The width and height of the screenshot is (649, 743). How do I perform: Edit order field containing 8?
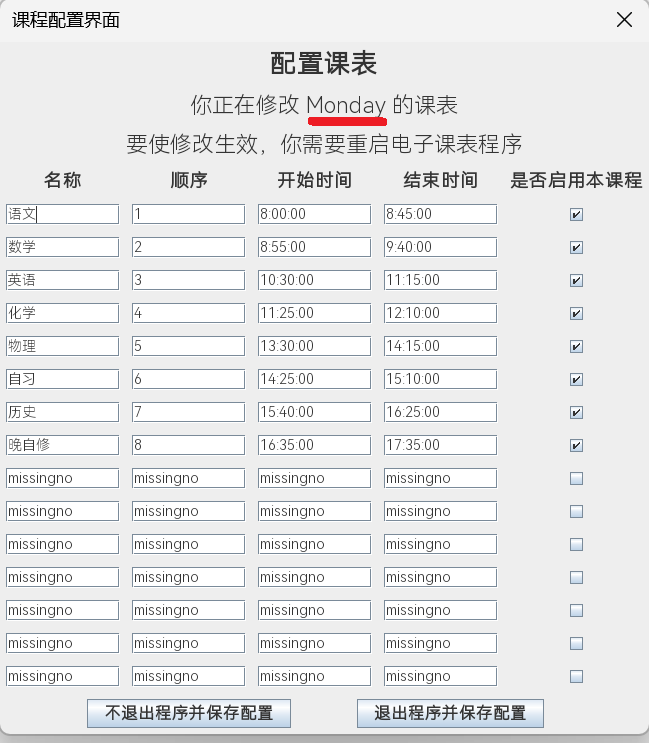[189, 445]
